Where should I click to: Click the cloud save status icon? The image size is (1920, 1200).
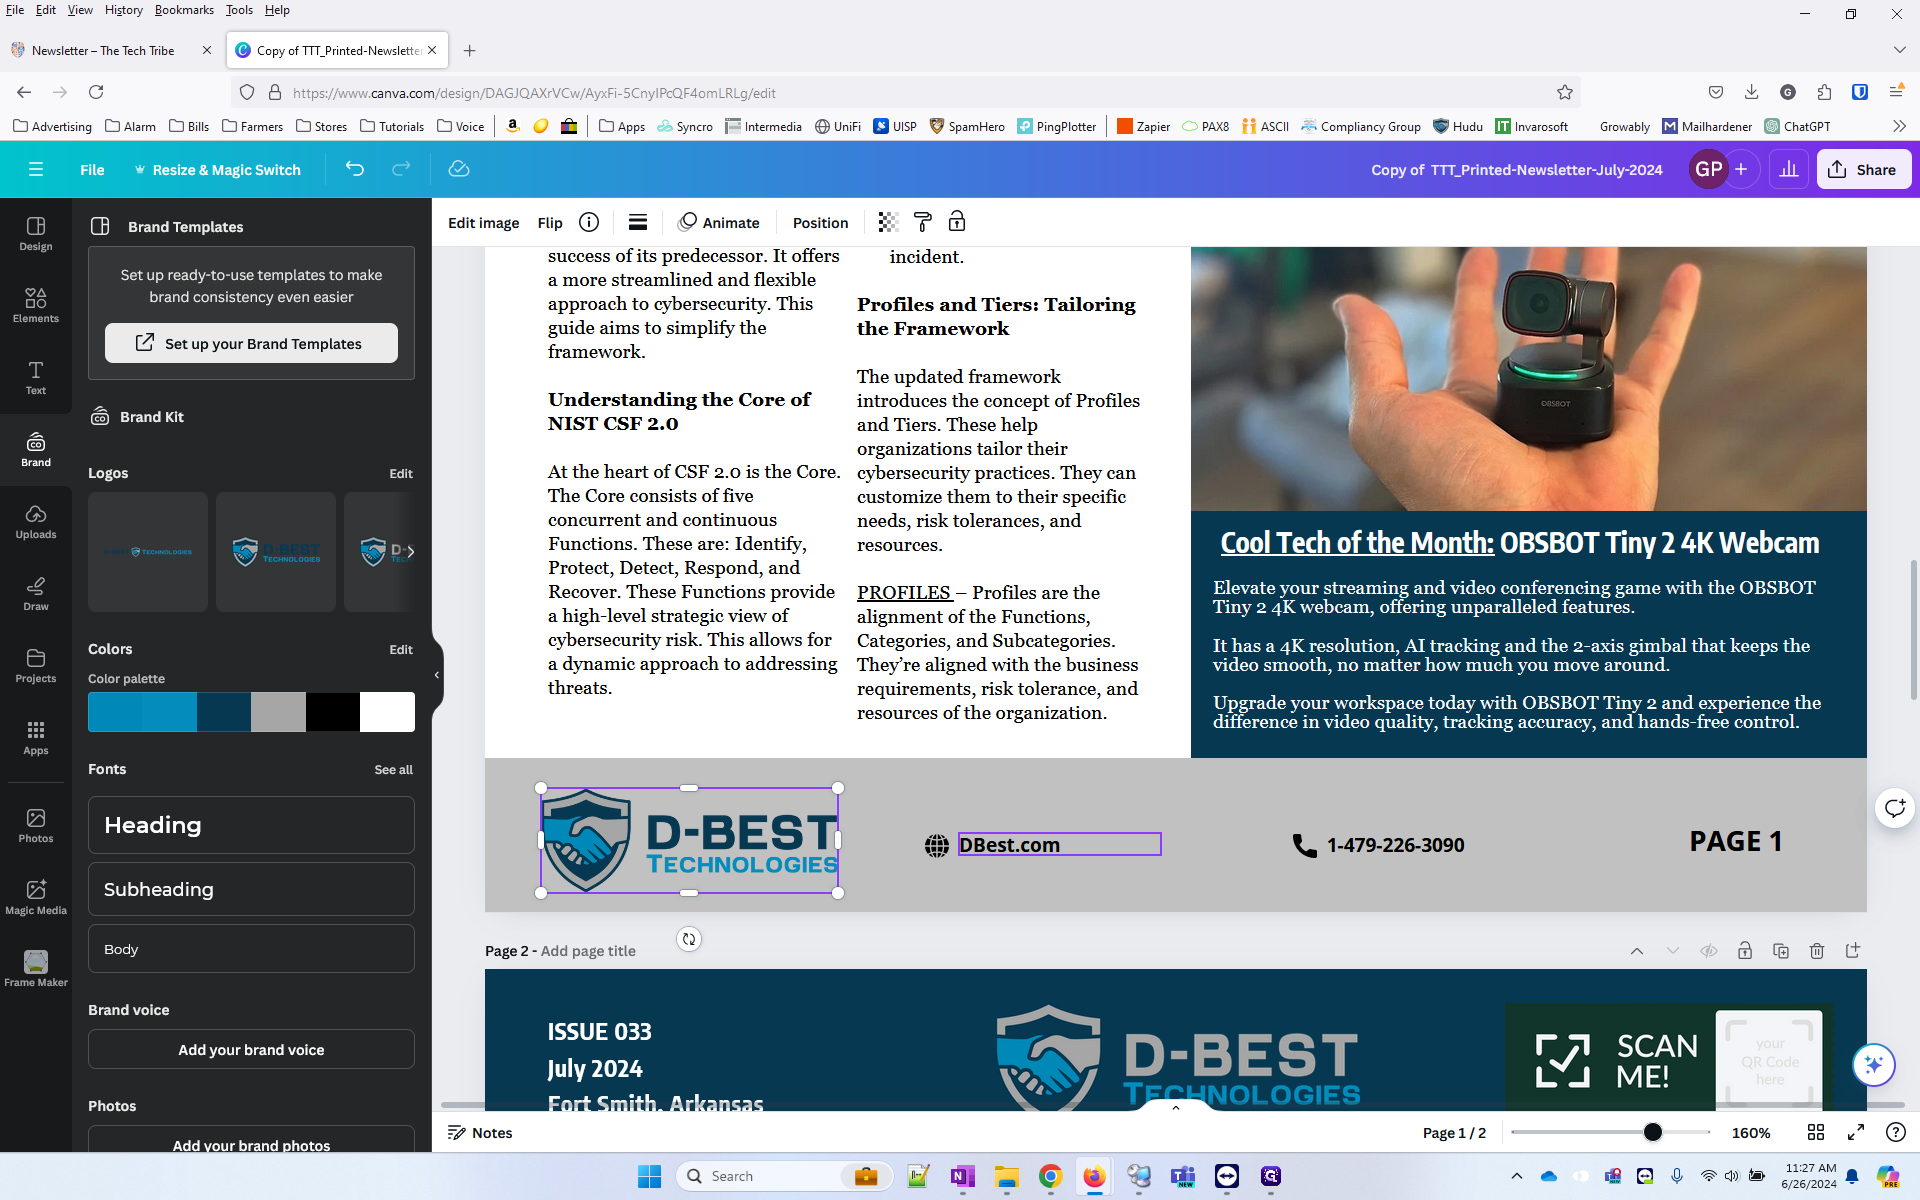459,169
